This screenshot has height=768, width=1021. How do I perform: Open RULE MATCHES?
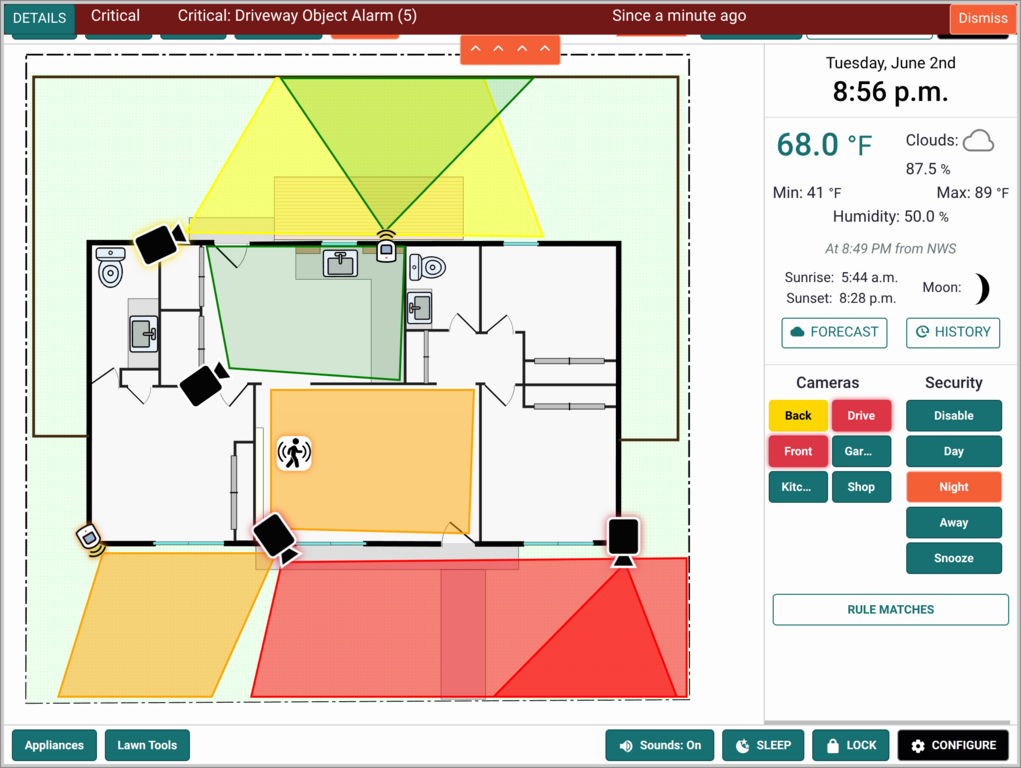tap(890, 610)
